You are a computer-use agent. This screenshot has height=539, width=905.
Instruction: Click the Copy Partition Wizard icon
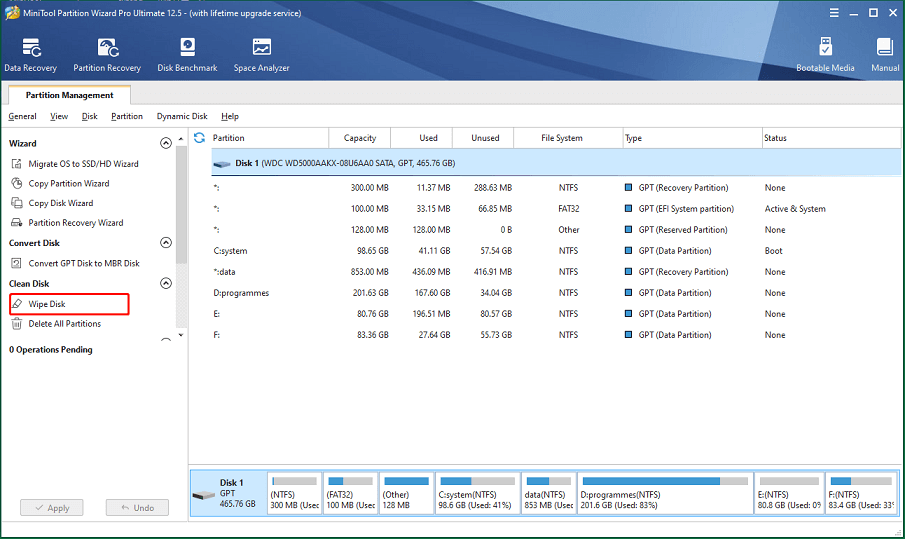[x=17, y=184]
